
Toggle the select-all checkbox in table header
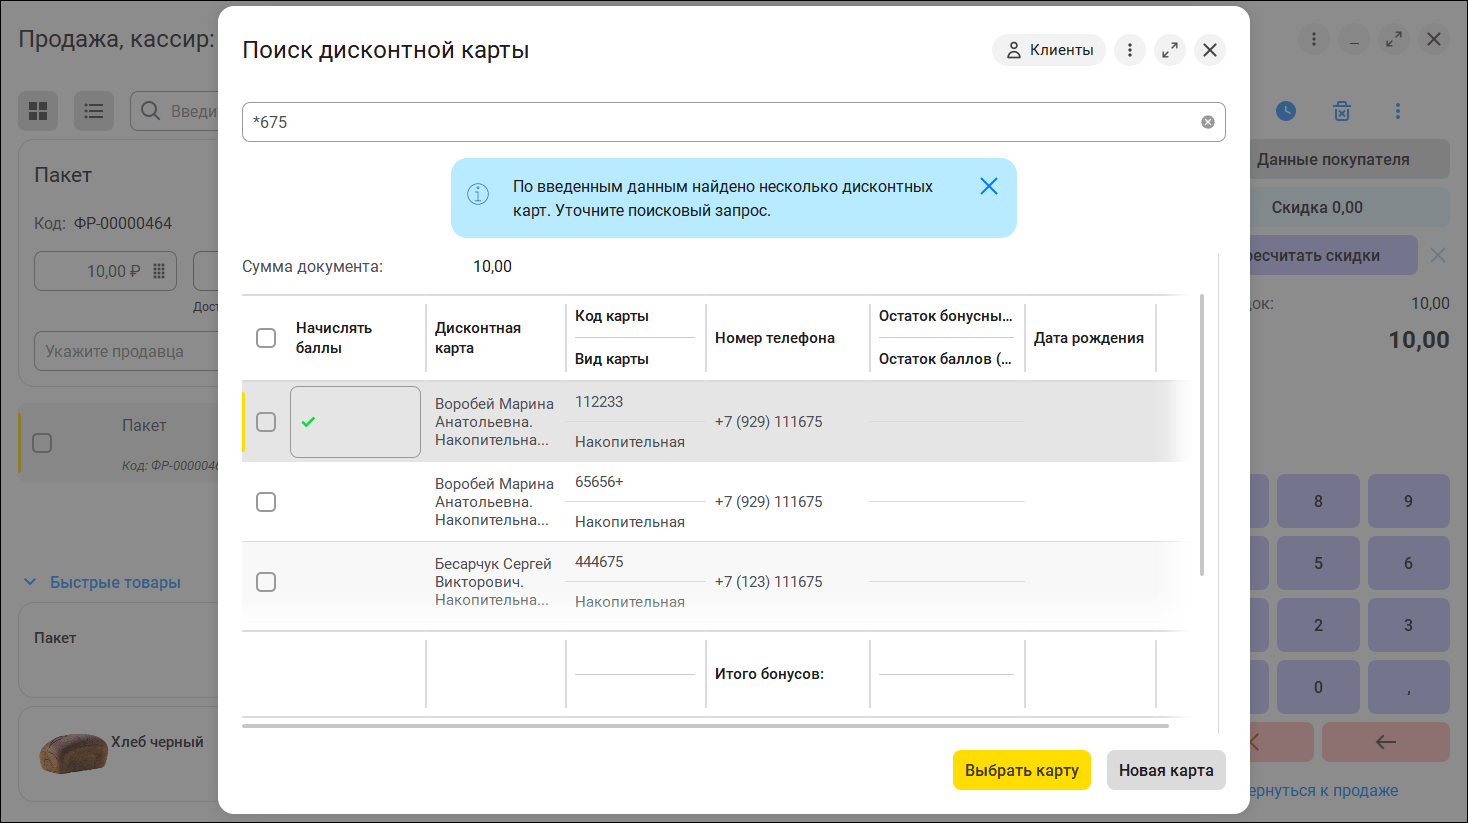[x=266, y=338]
